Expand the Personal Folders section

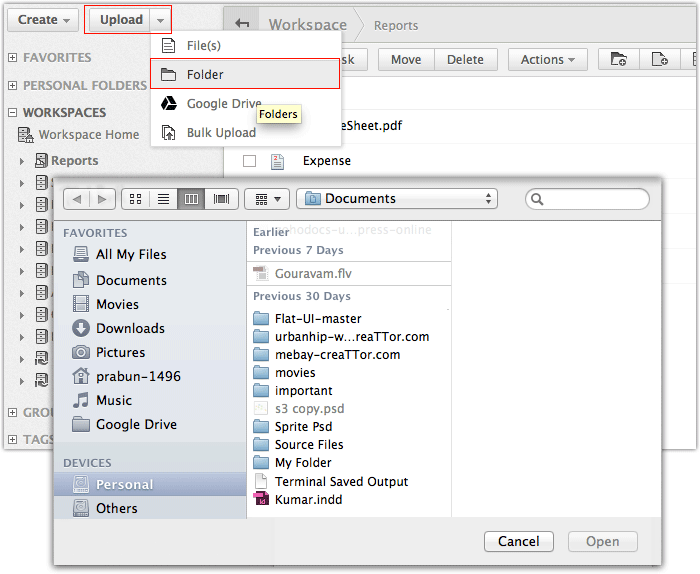pos(12,86)
